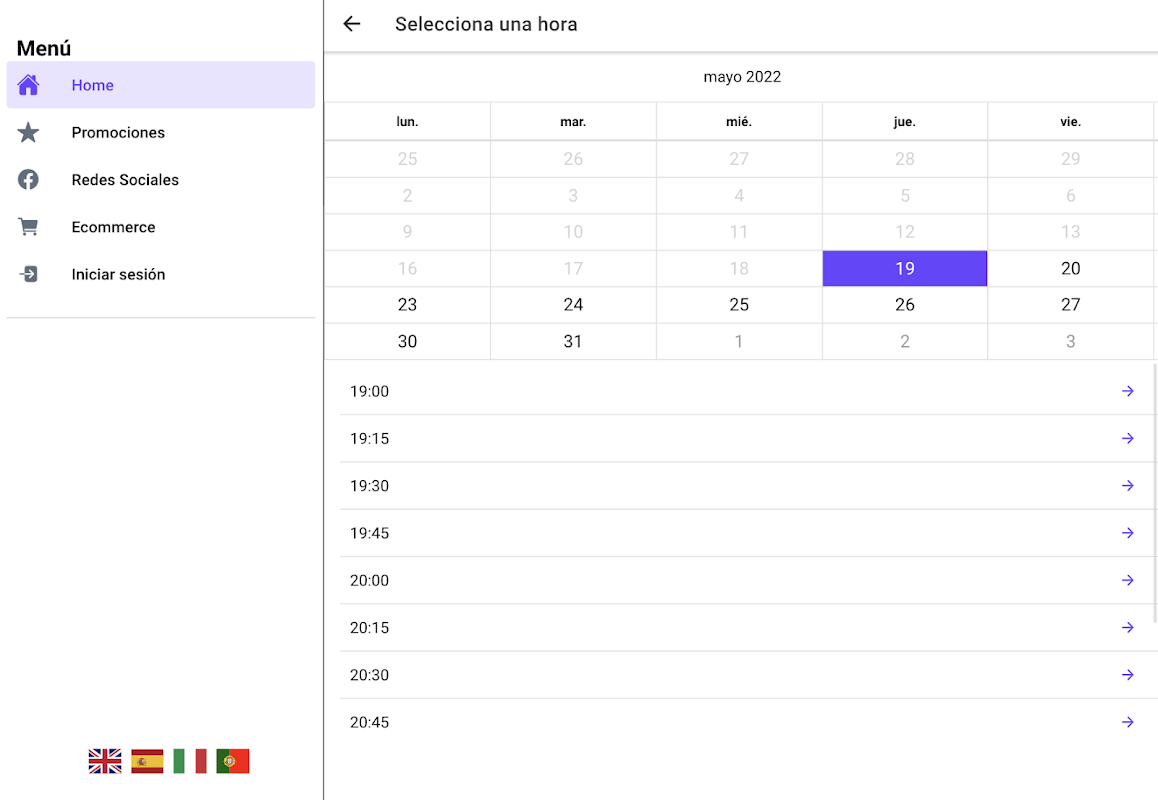
Task: Switch language with the UK flag
Action: 105,761
